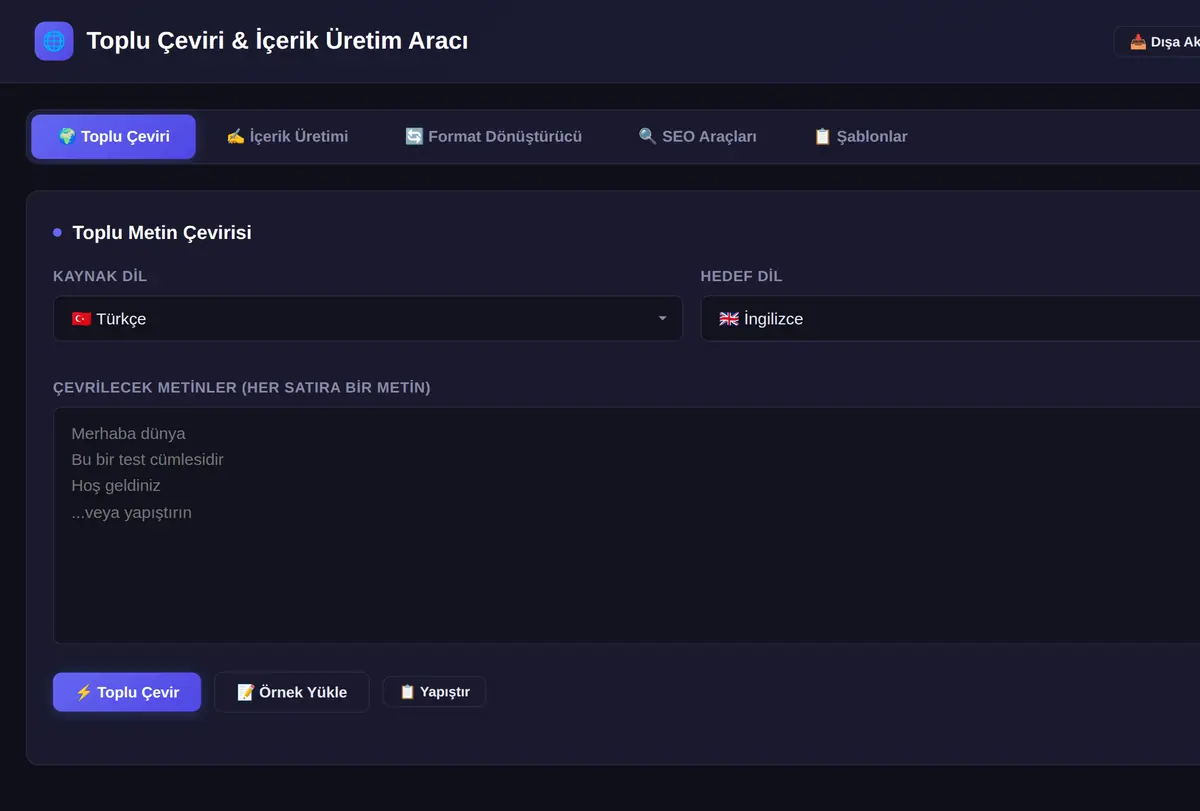The height and width of the screenshot is (811, 1200).
Task: Focus the Çevrilecek Metinler text area
Action: click(626, 525)
